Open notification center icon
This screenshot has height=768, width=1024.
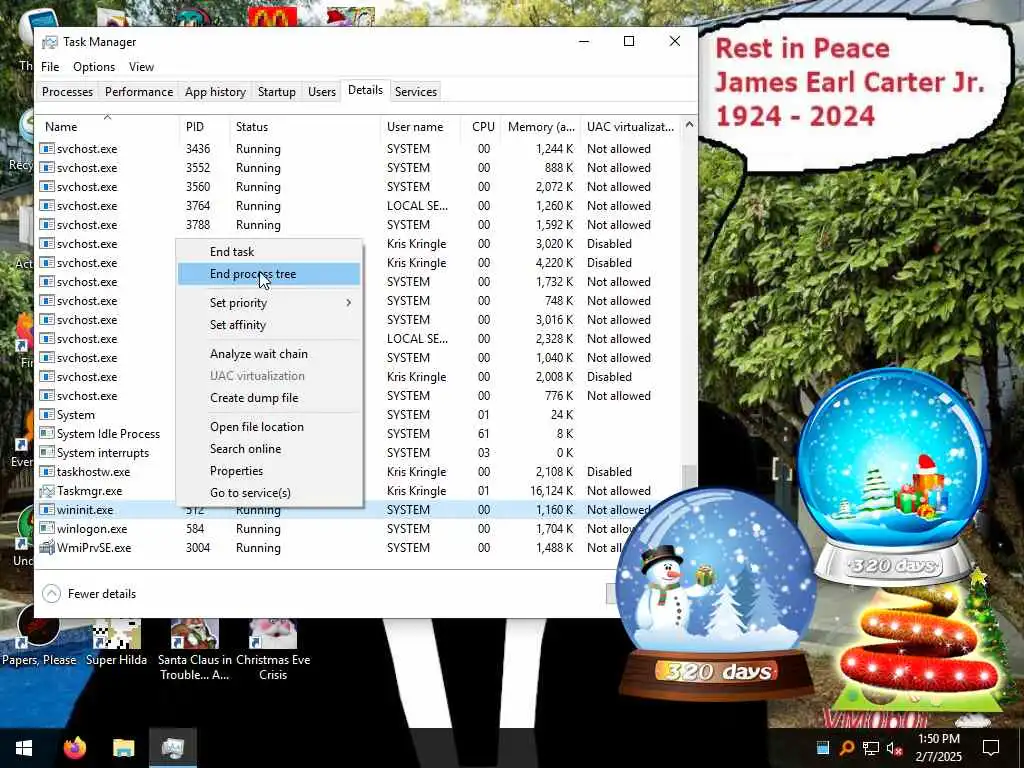(991, 748)
